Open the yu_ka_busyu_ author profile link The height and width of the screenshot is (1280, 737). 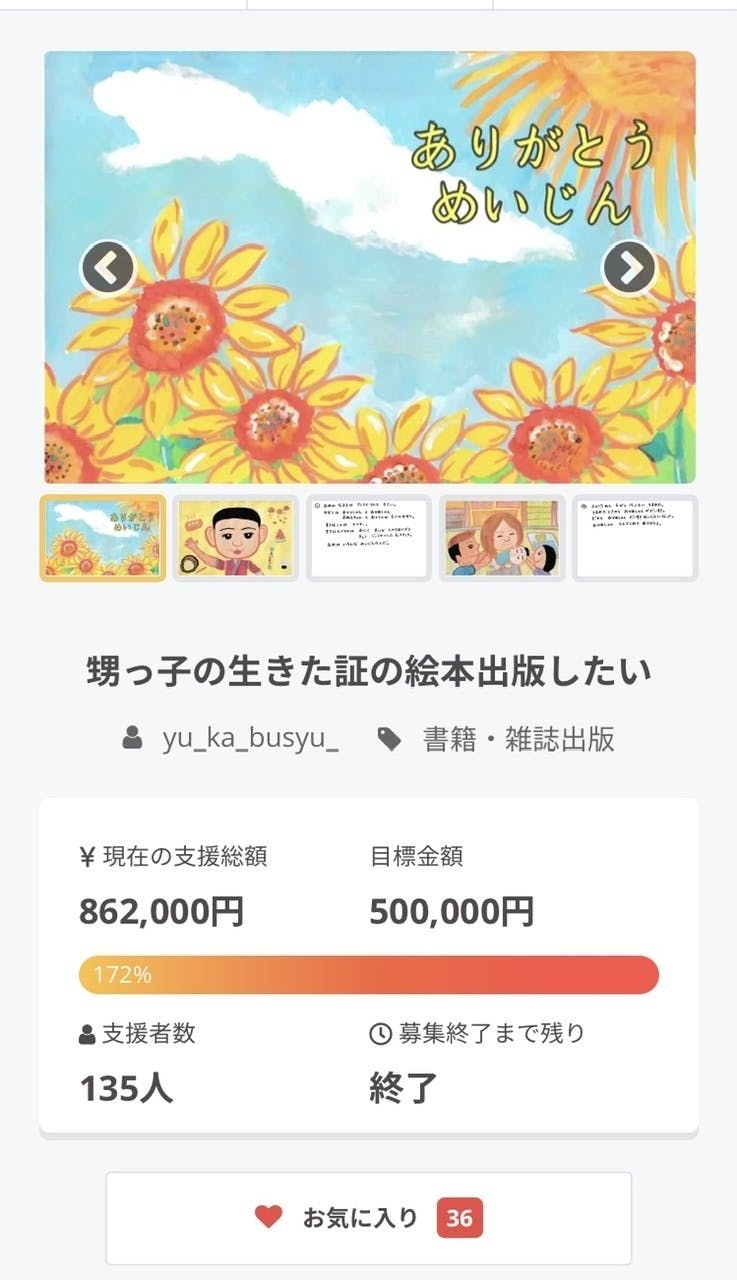pyautogui.click(x=250, y=739)
